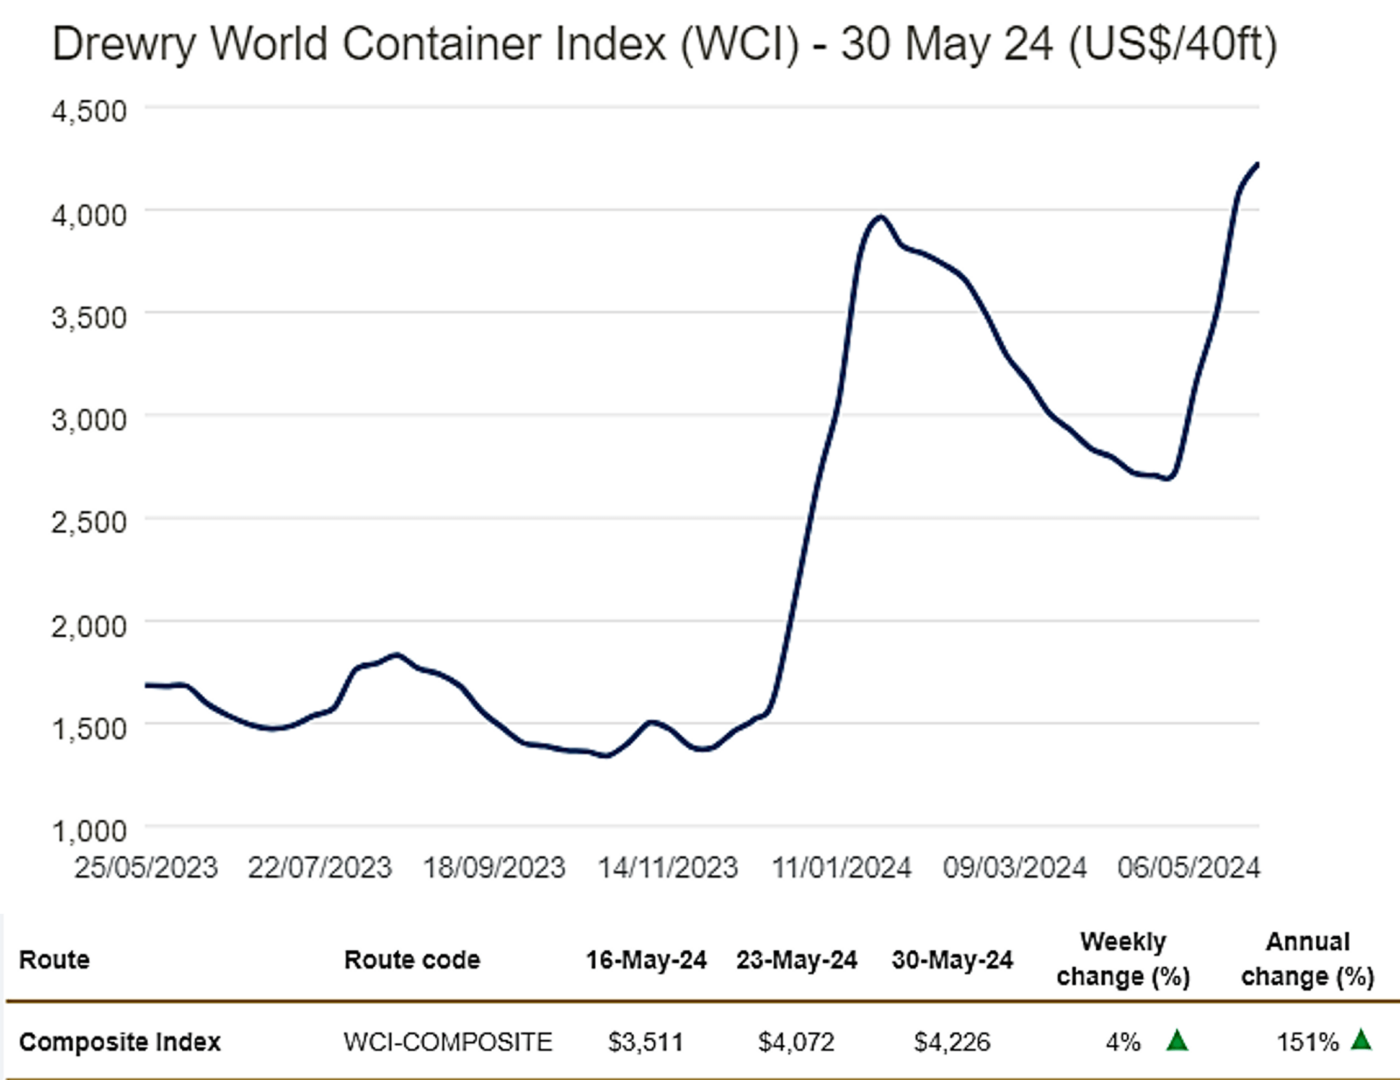This screenshot has height=1080, width=1400.
Task: Click the green weekly change up-arrow icon
Action: click(x=1177, y=1040)
